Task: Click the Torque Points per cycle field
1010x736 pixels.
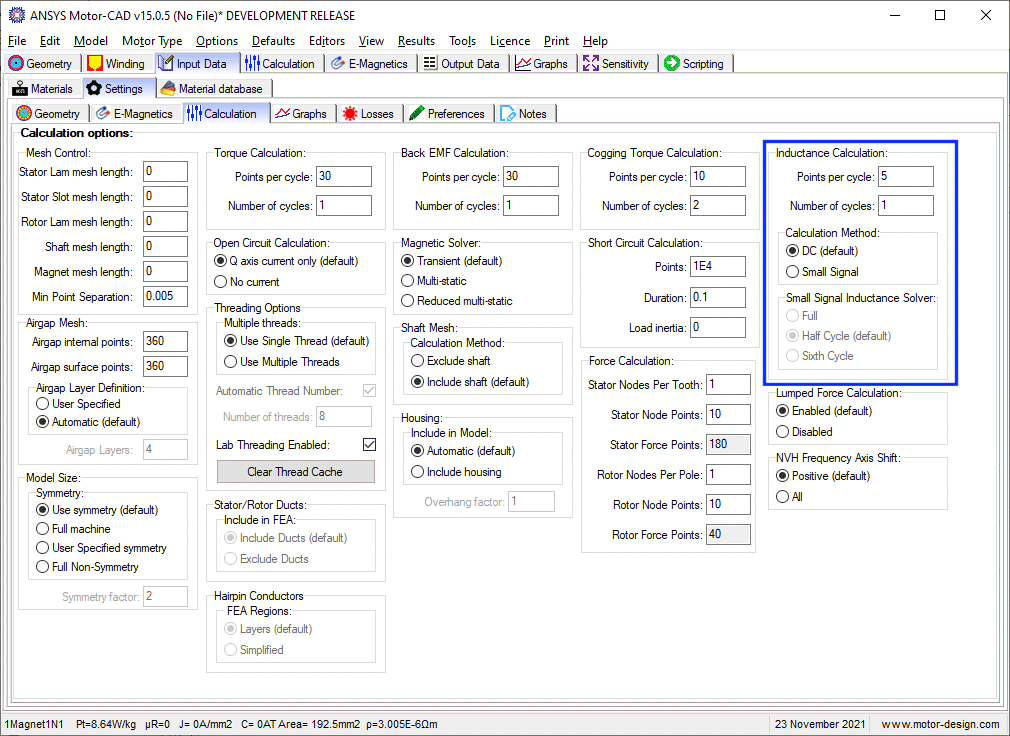Action: [343, 177]
